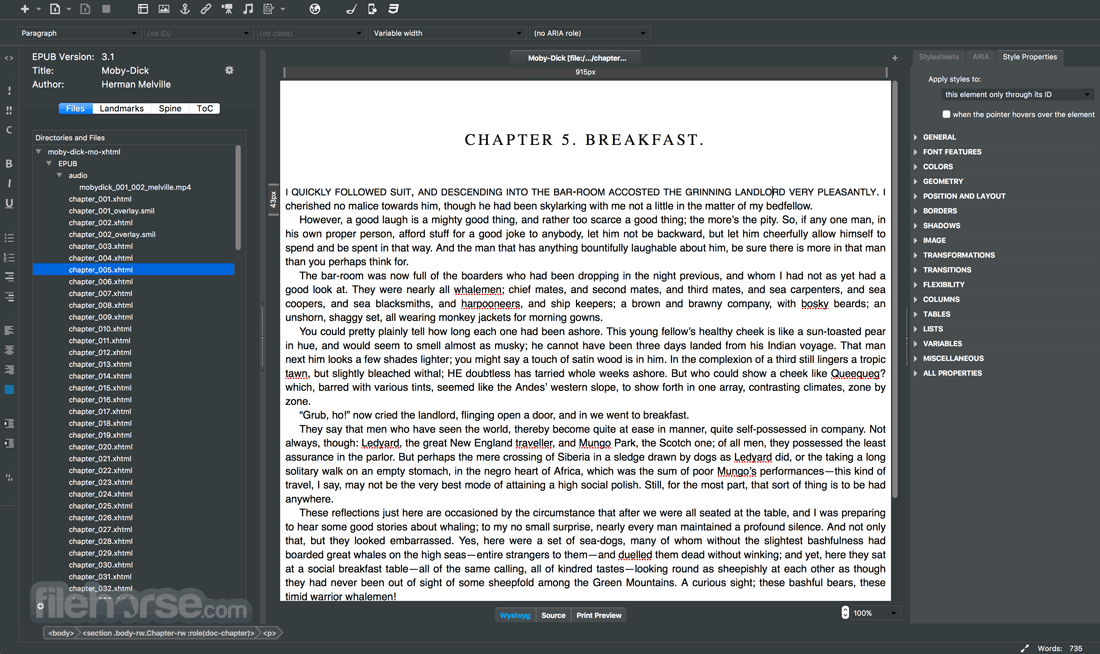Switch to the ToC tab
The width and height of the screenshot is (1100, 654).
(205, 109)
